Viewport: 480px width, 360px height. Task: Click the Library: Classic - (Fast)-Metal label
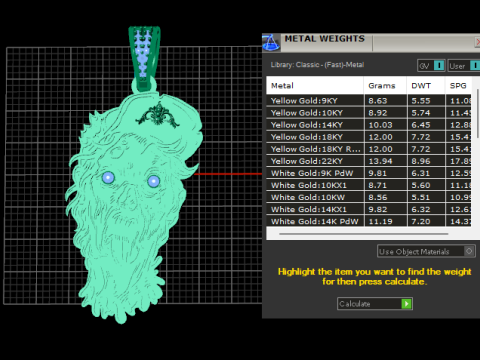pos(317,65)
